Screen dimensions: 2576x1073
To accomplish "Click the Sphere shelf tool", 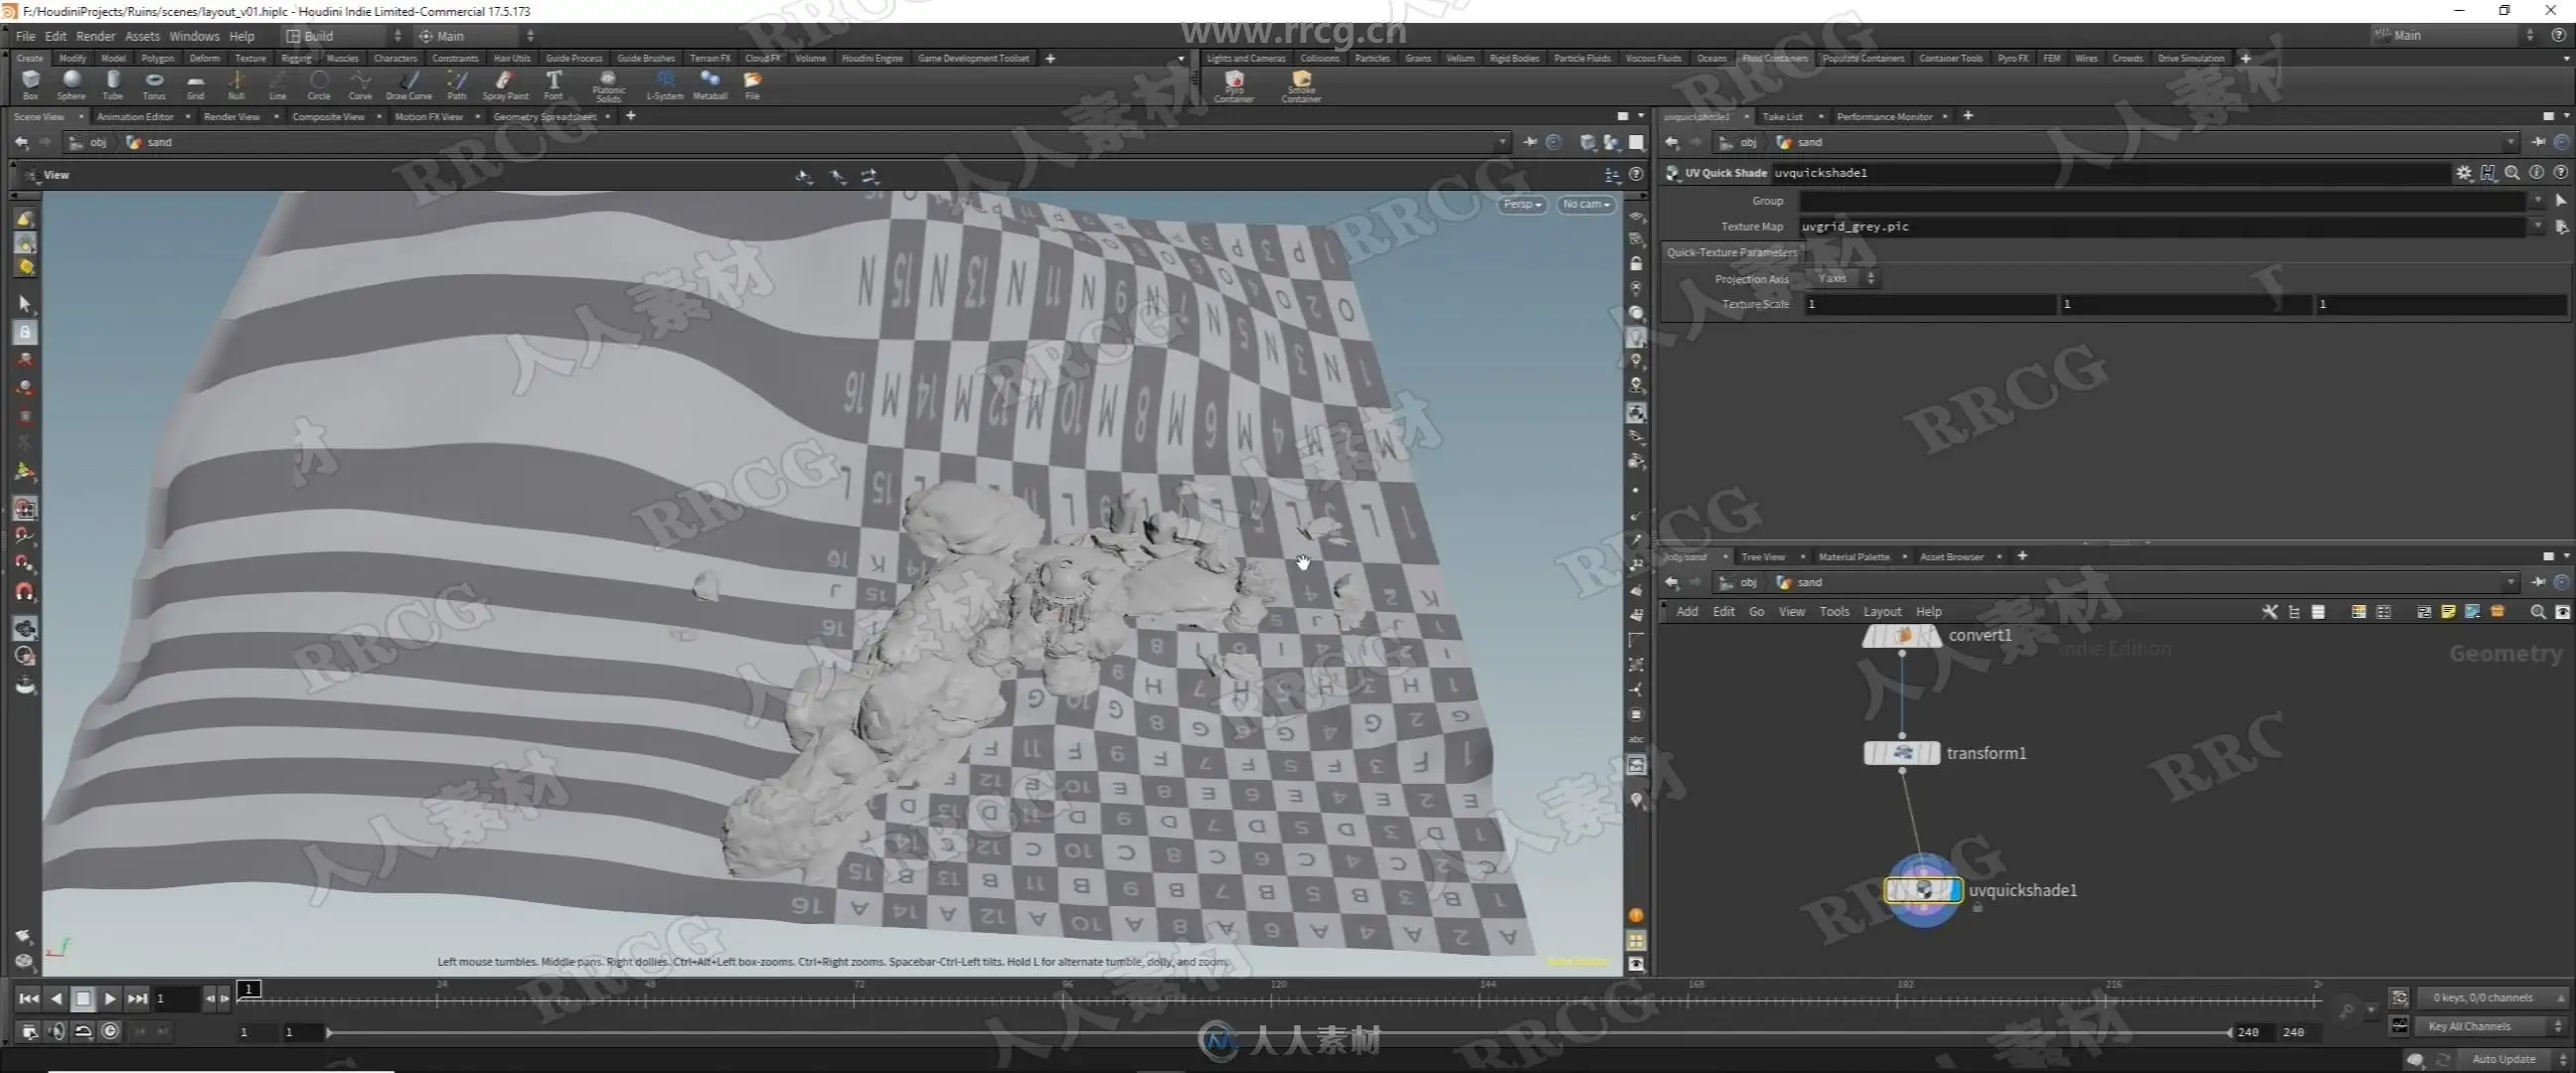I will 71,84.
